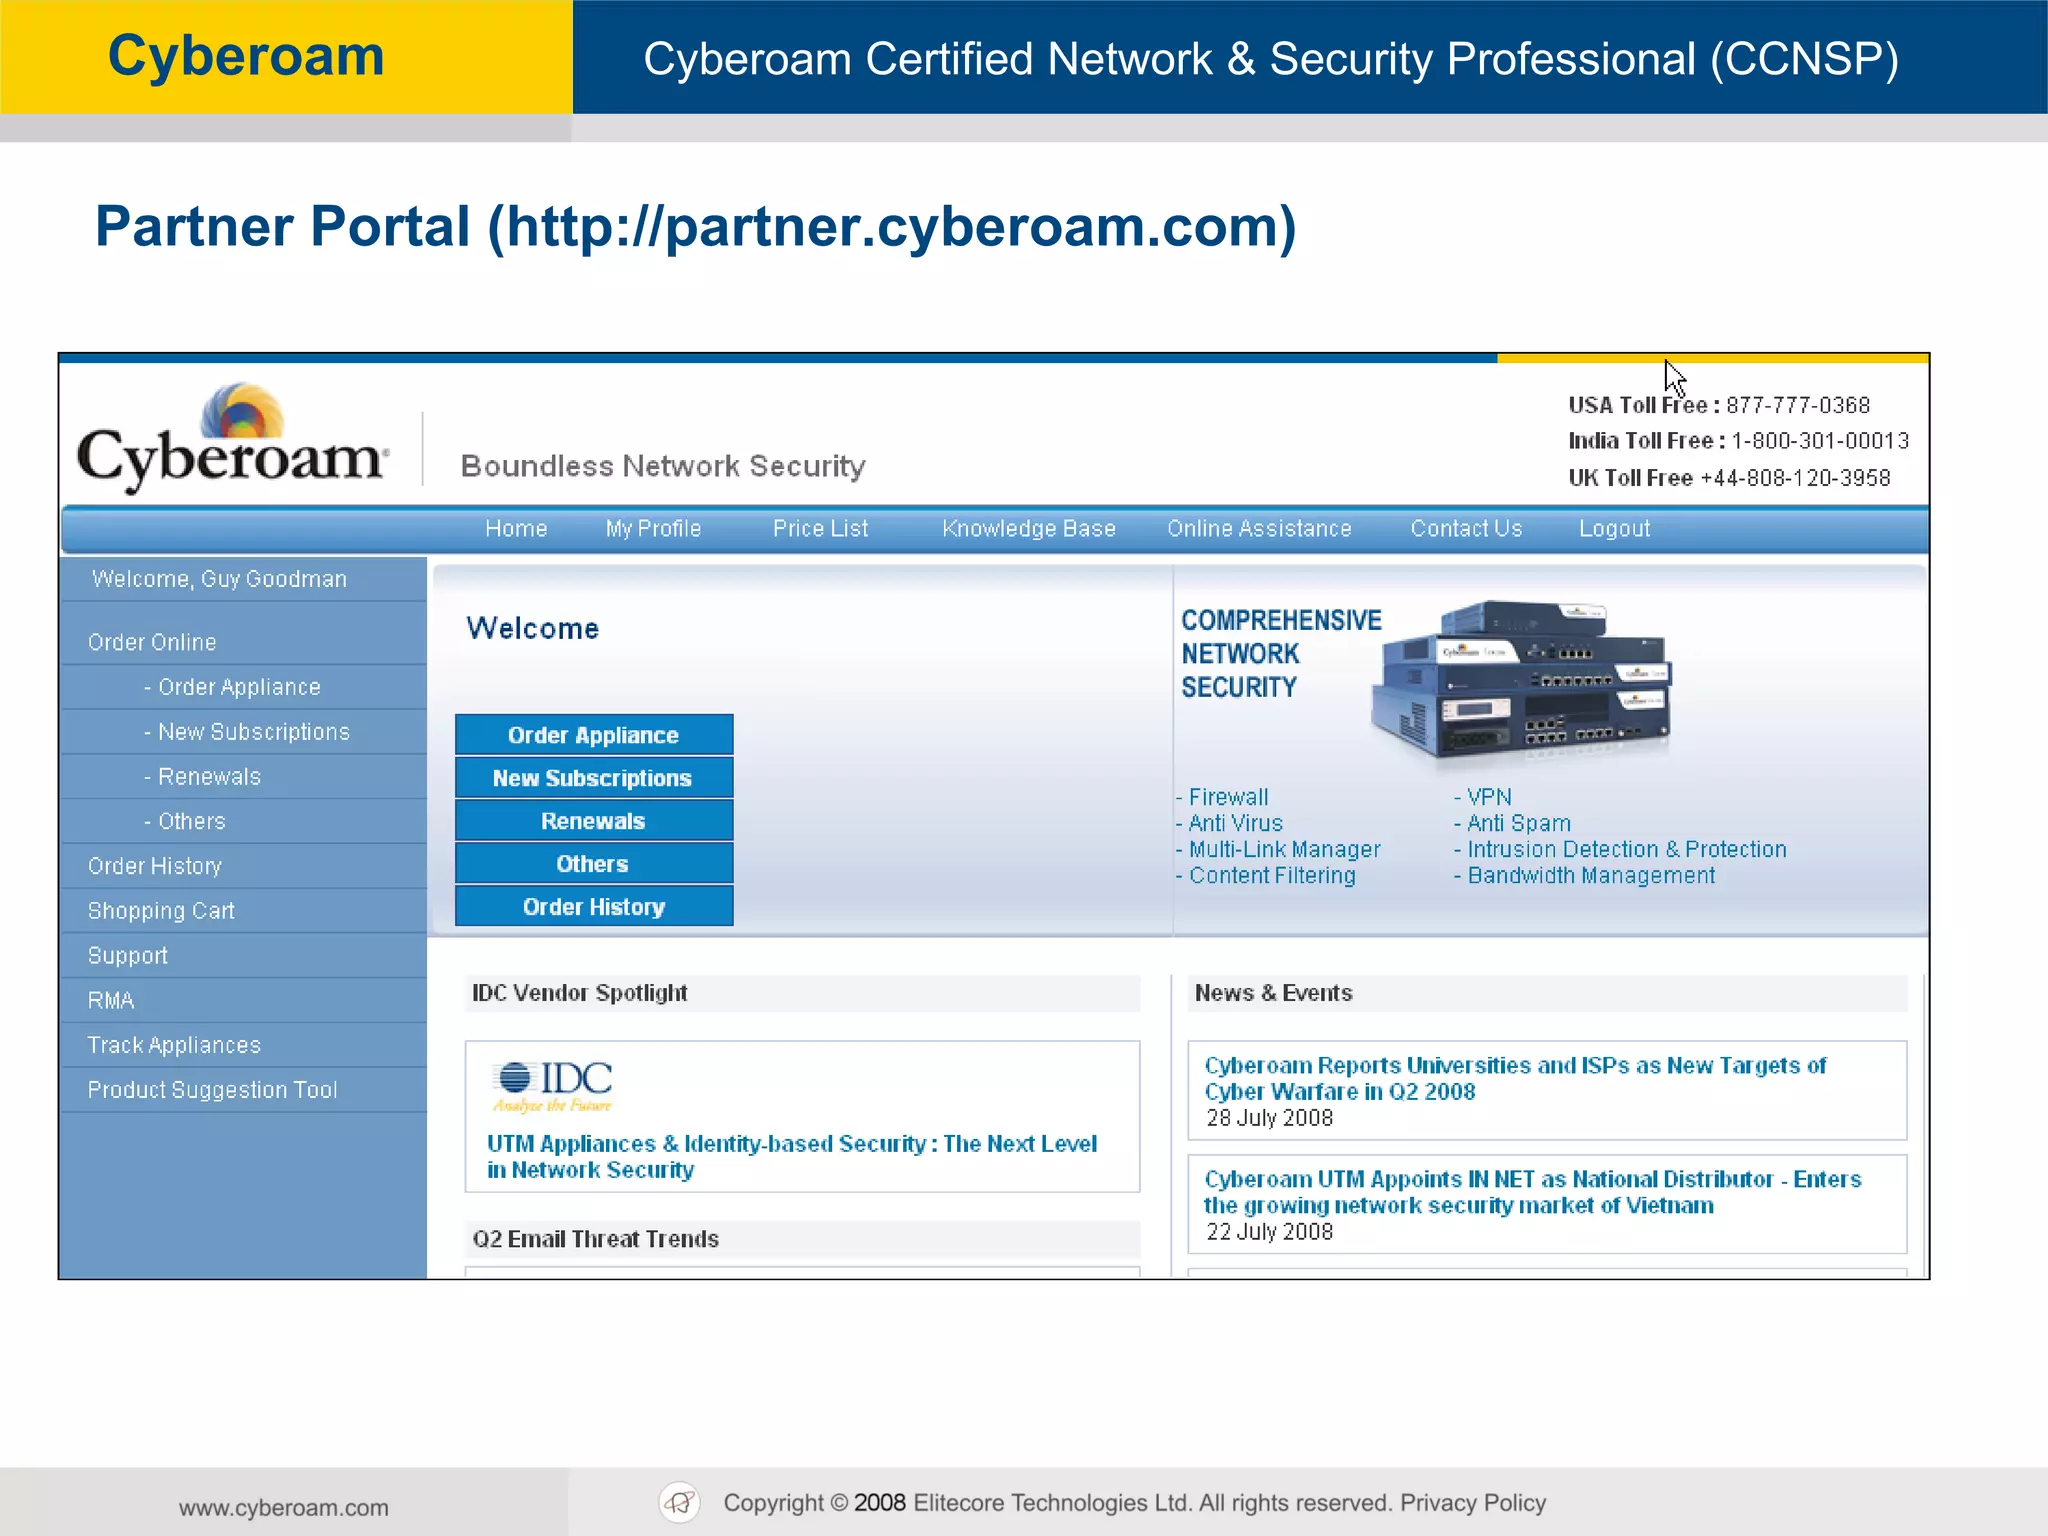Open the IN NET National Distributor news link
This screenshot has height=1536, width=2048.
[1532, 1192]
